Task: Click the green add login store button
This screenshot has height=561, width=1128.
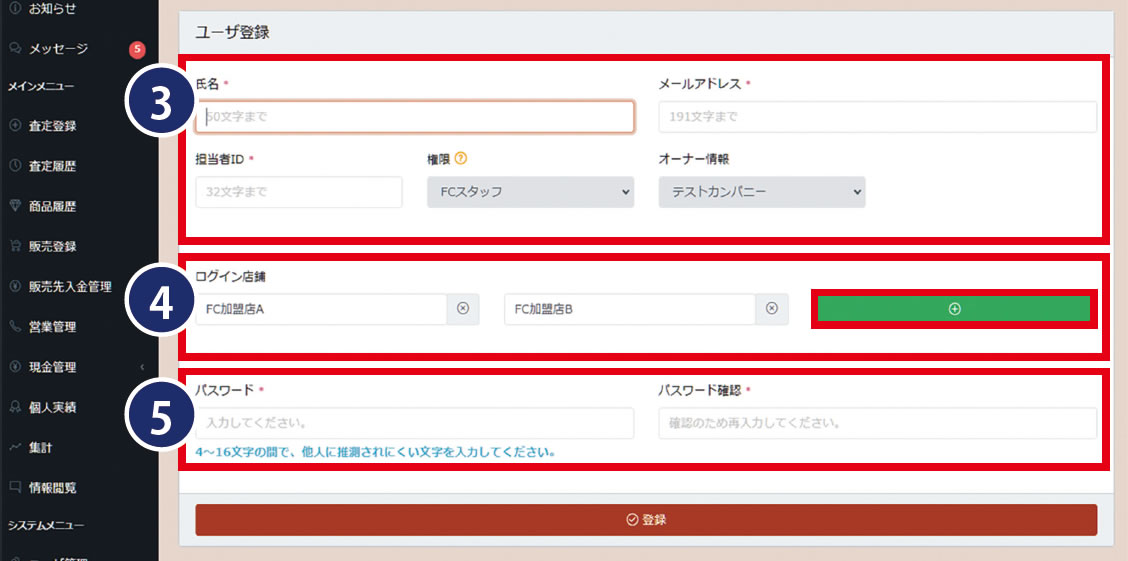Action: 953,310
